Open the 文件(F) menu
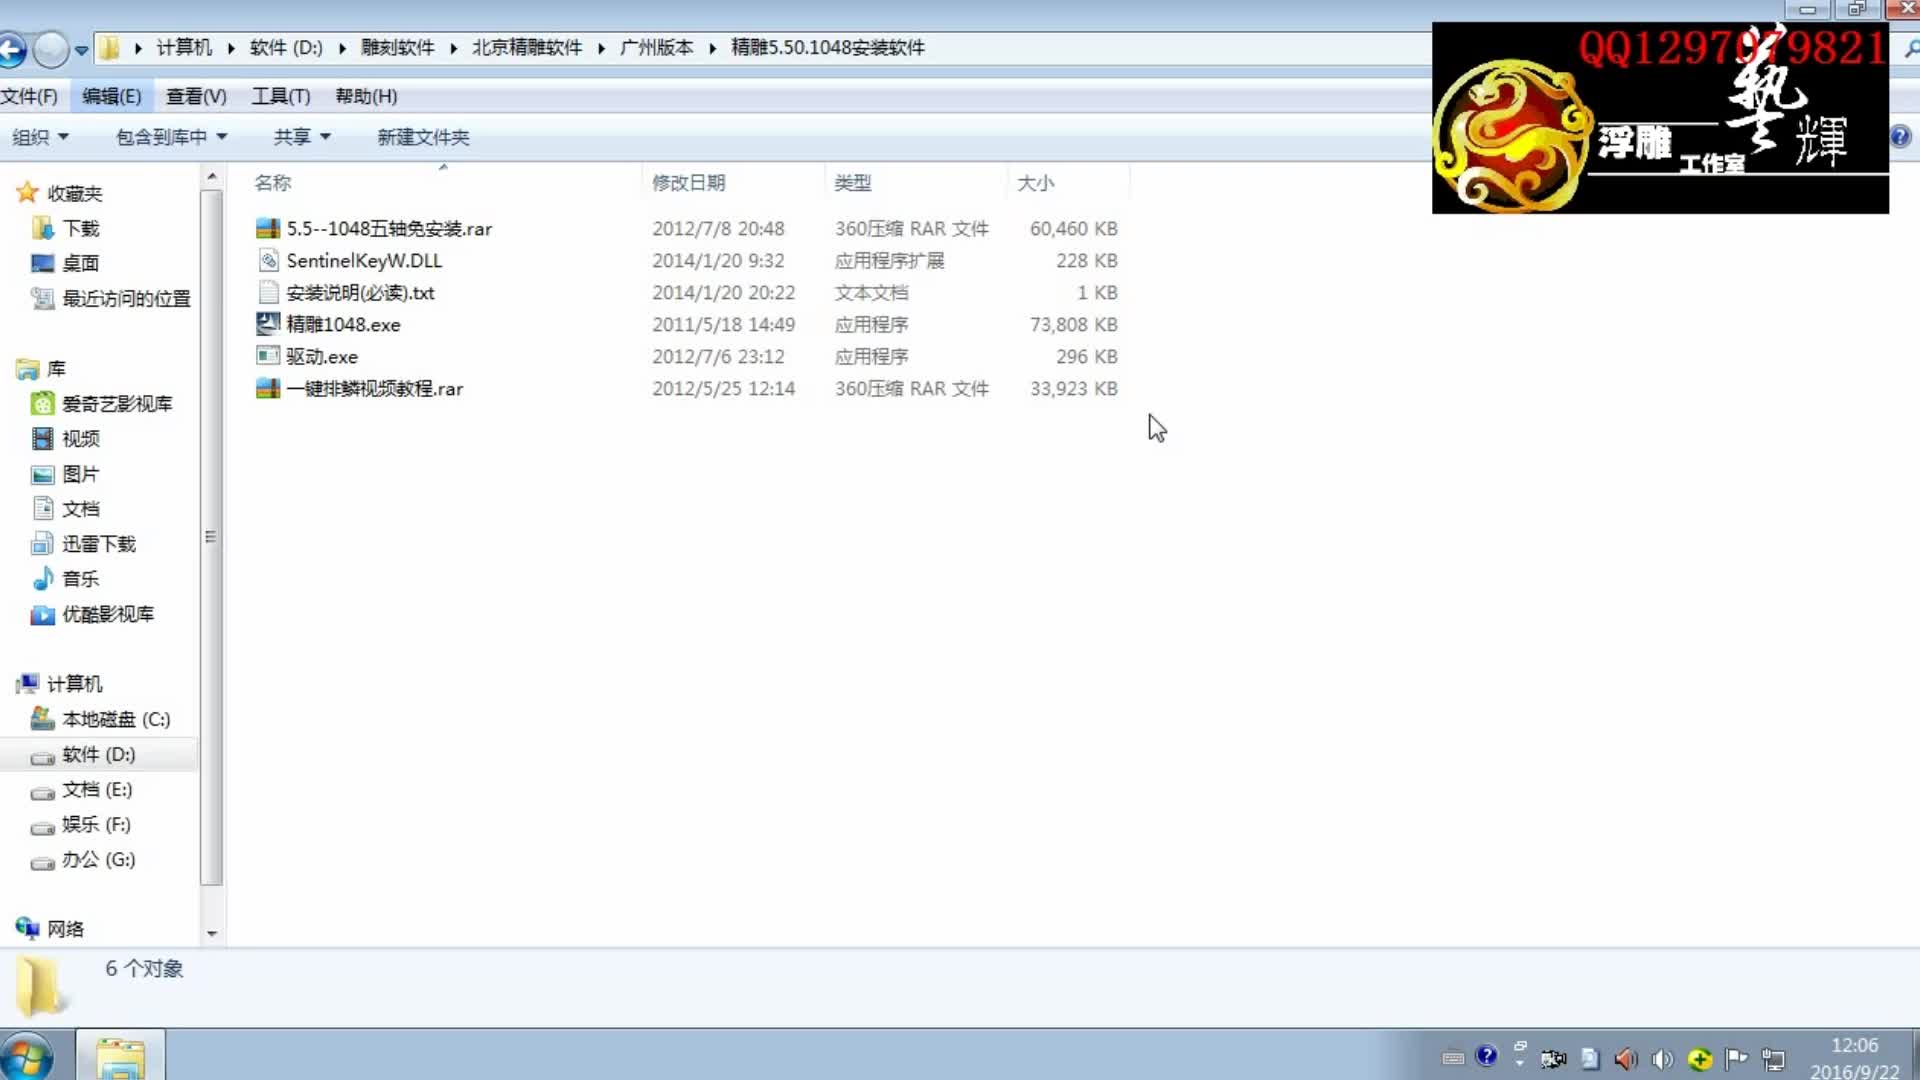Image resolution: width=1920 pixels, height=1080 pixels. point(29,96)
